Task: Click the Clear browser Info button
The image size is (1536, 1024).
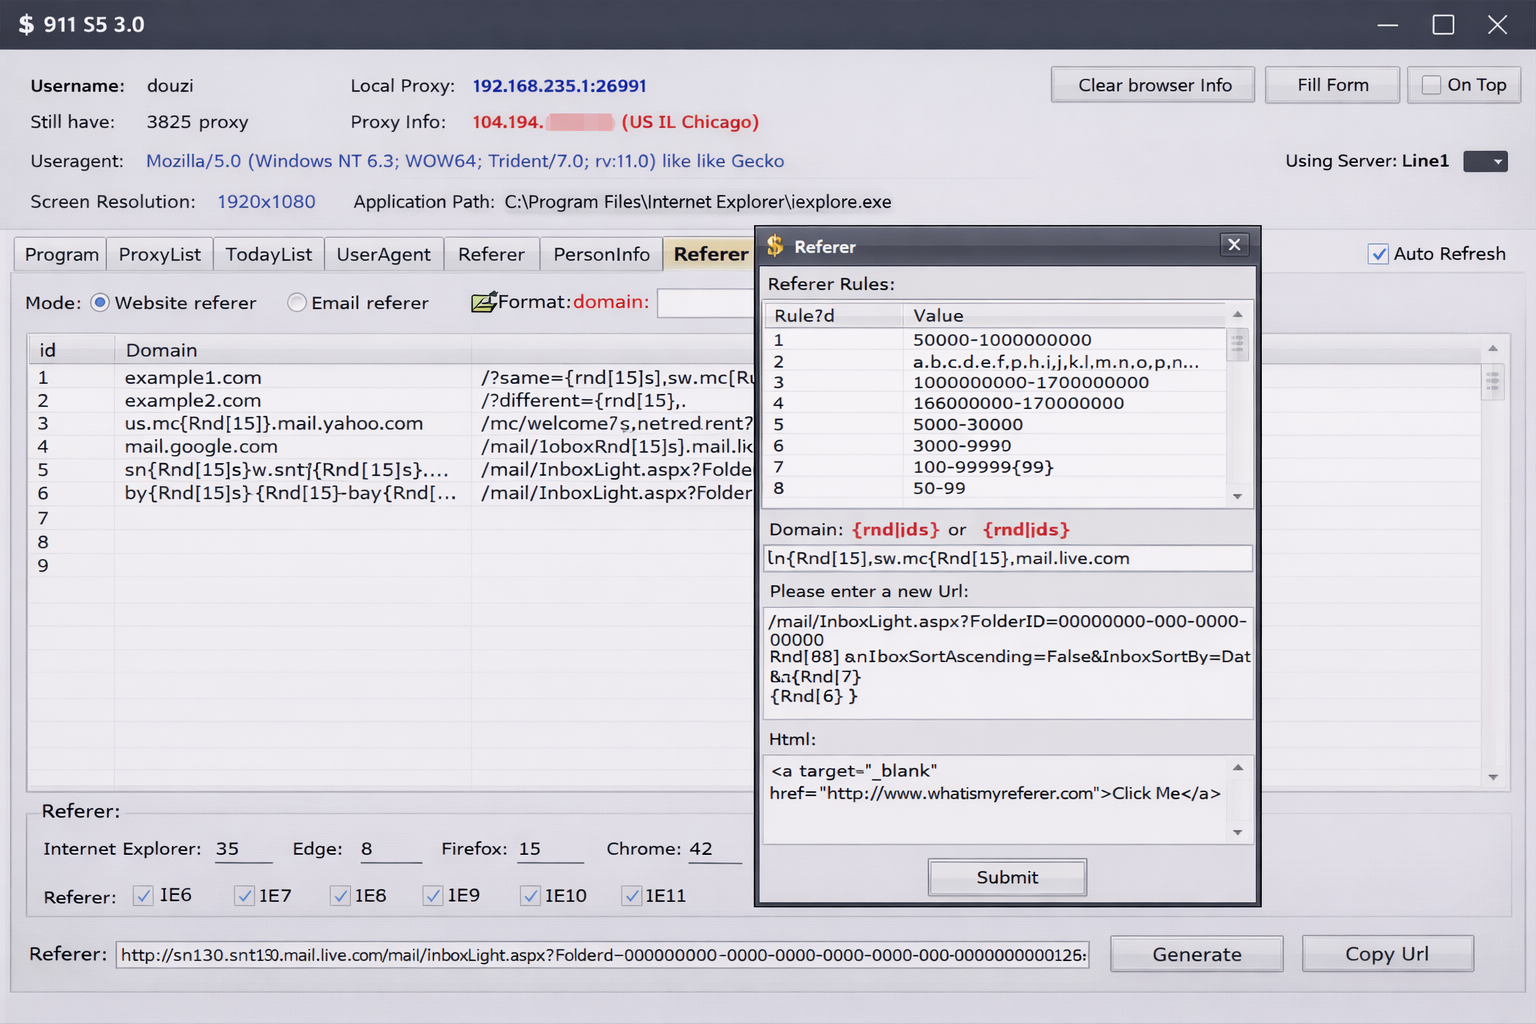Action: (1152, 85)
